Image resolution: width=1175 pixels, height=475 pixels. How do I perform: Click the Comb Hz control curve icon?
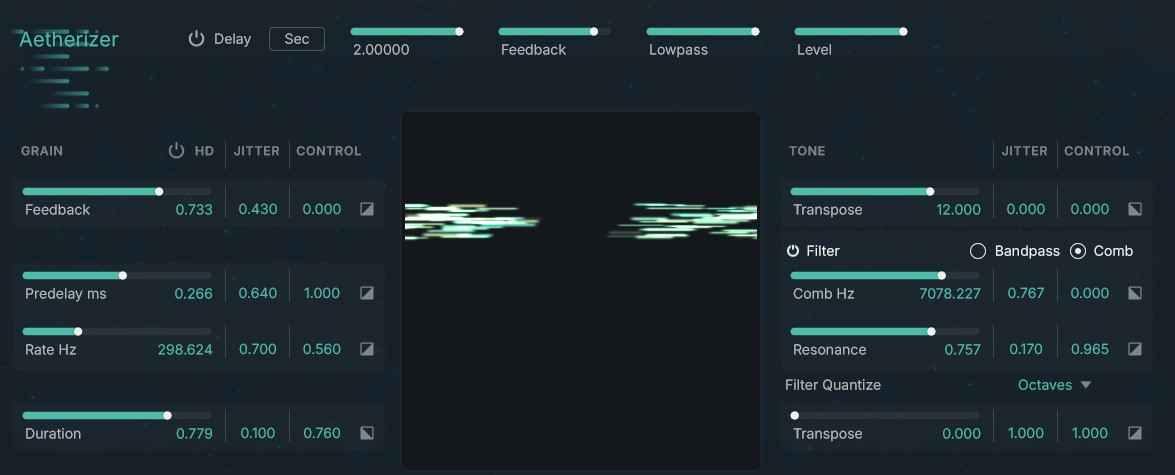(1135, 293)
